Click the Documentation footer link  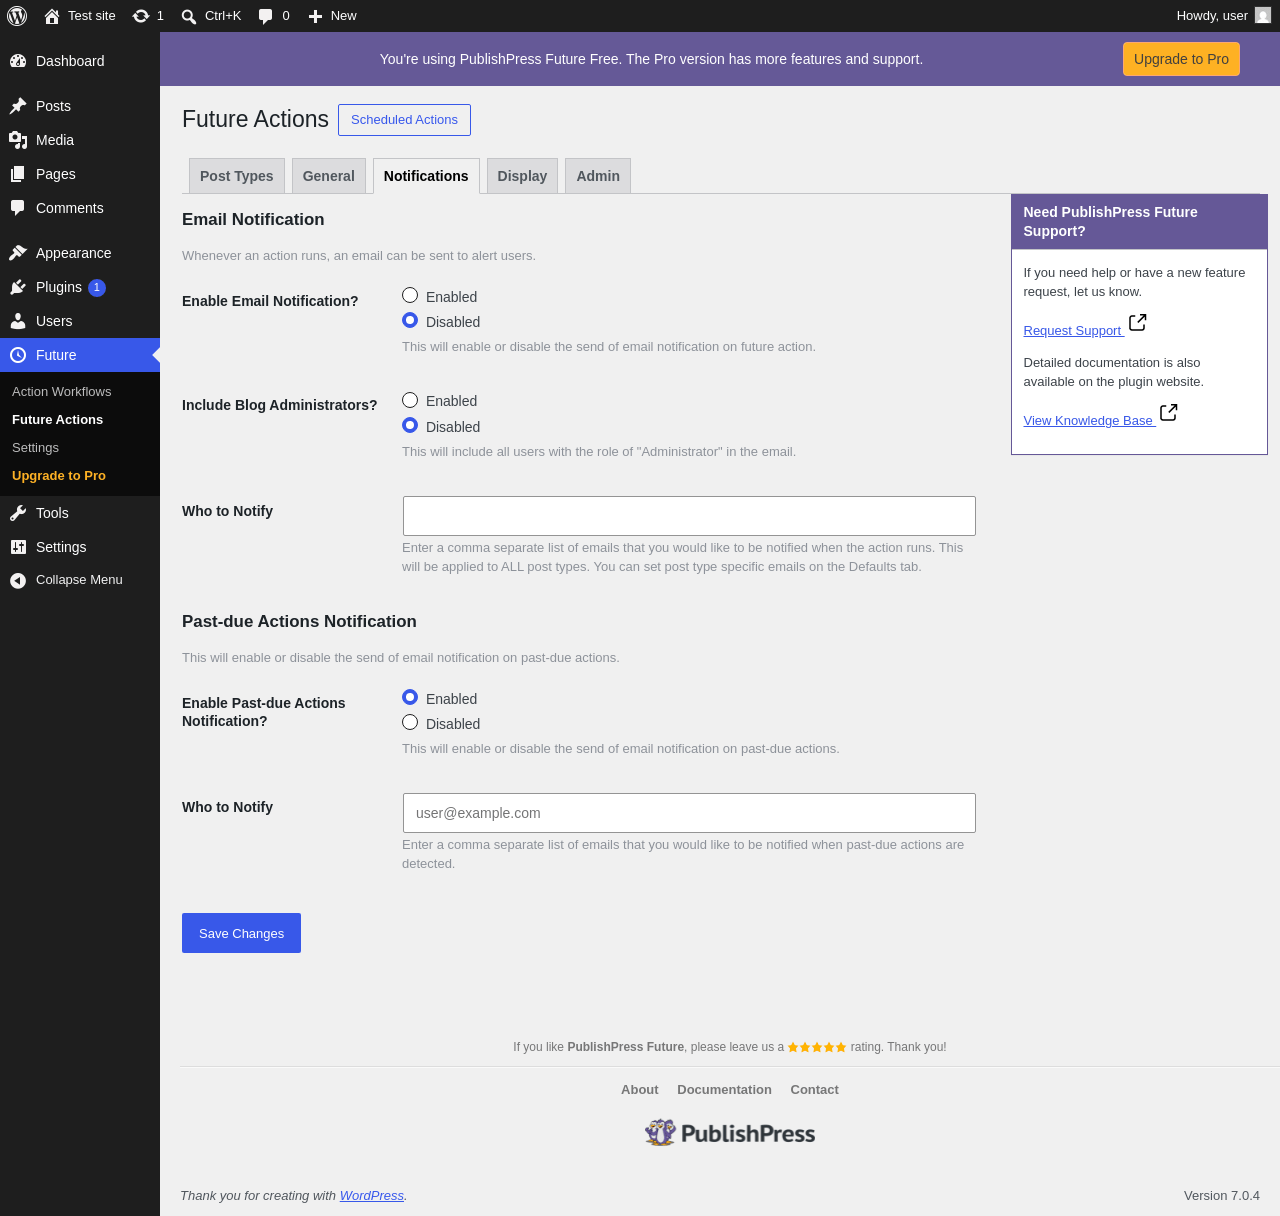pyautogui.click(x=724, y=1090)
